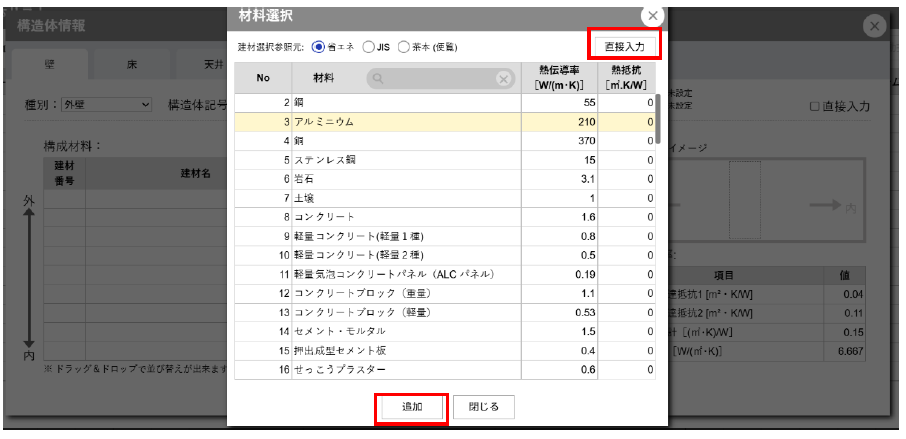Close the 構造体情報 window with X icon

pos(875,27)
